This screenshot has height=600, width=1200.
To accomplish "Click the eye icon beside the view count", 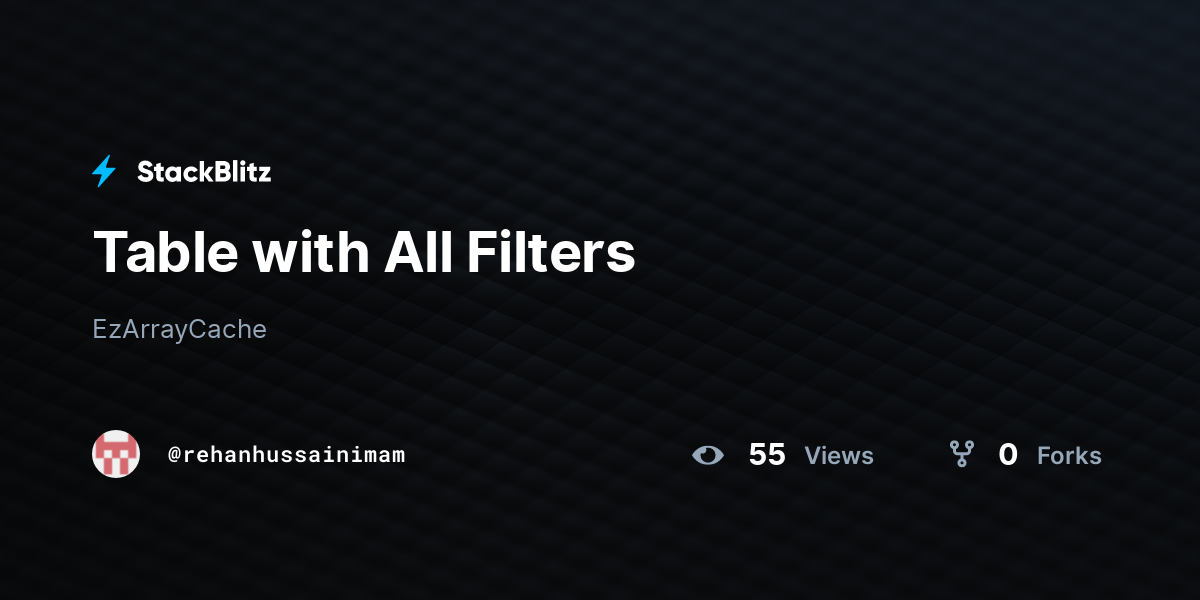I will [708, 455].
